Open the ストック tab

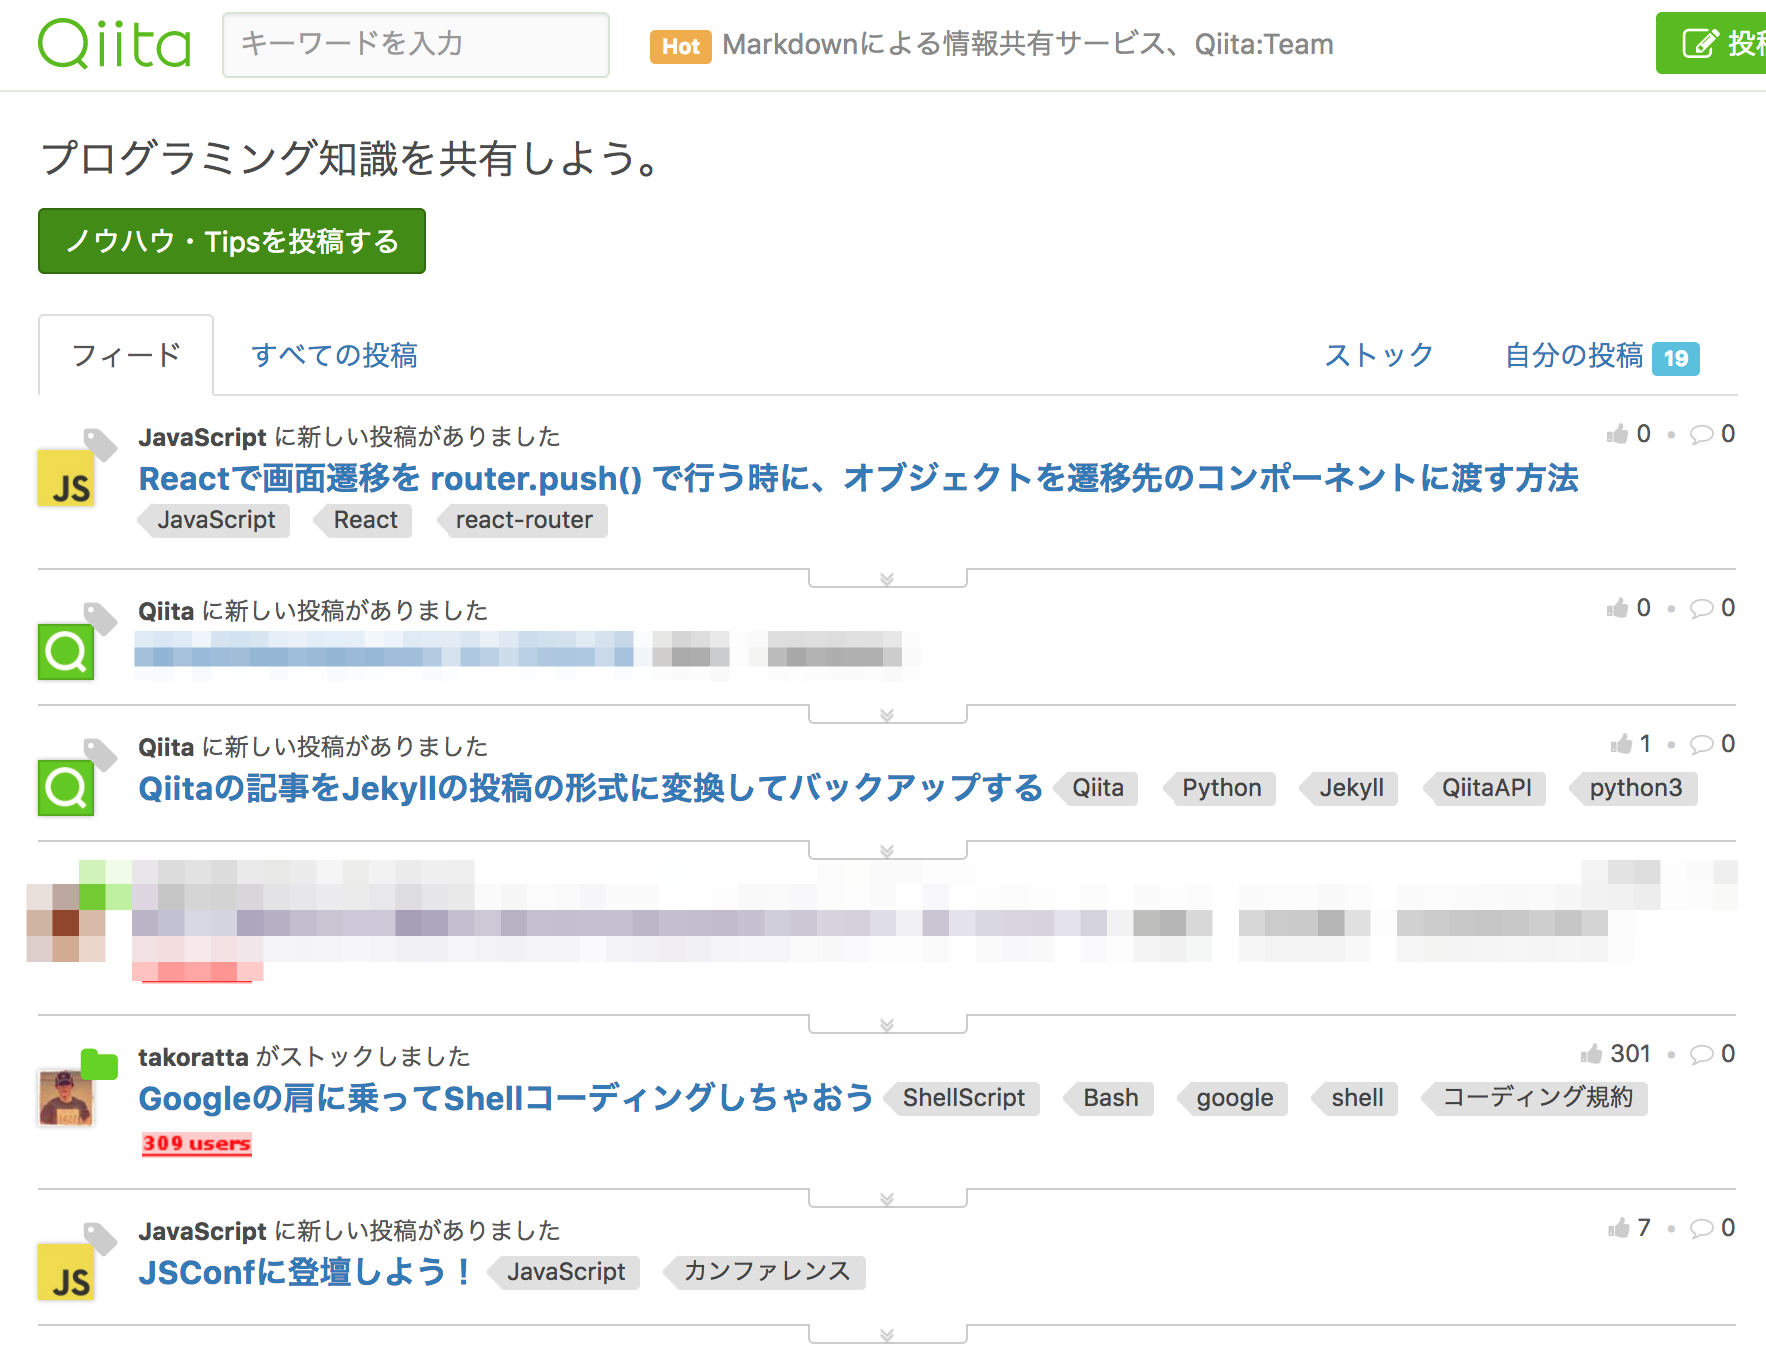pos(1378,355)
